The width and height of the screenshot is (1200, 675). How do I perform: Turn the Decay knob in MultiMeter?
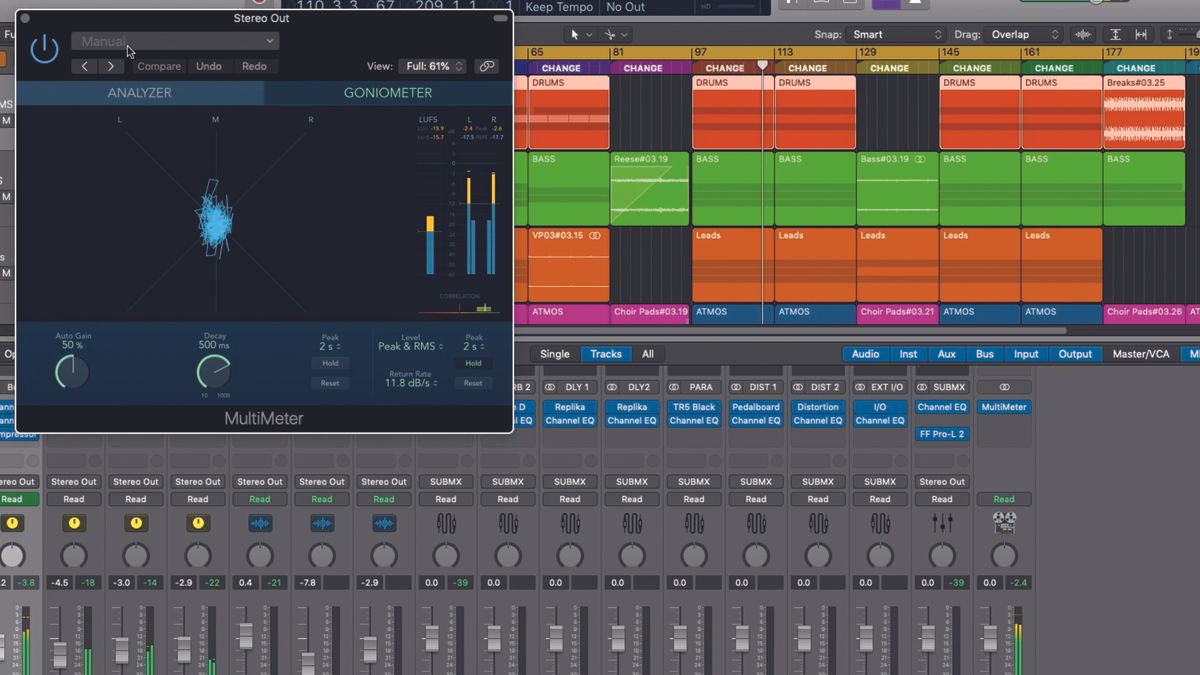point(213,370)
